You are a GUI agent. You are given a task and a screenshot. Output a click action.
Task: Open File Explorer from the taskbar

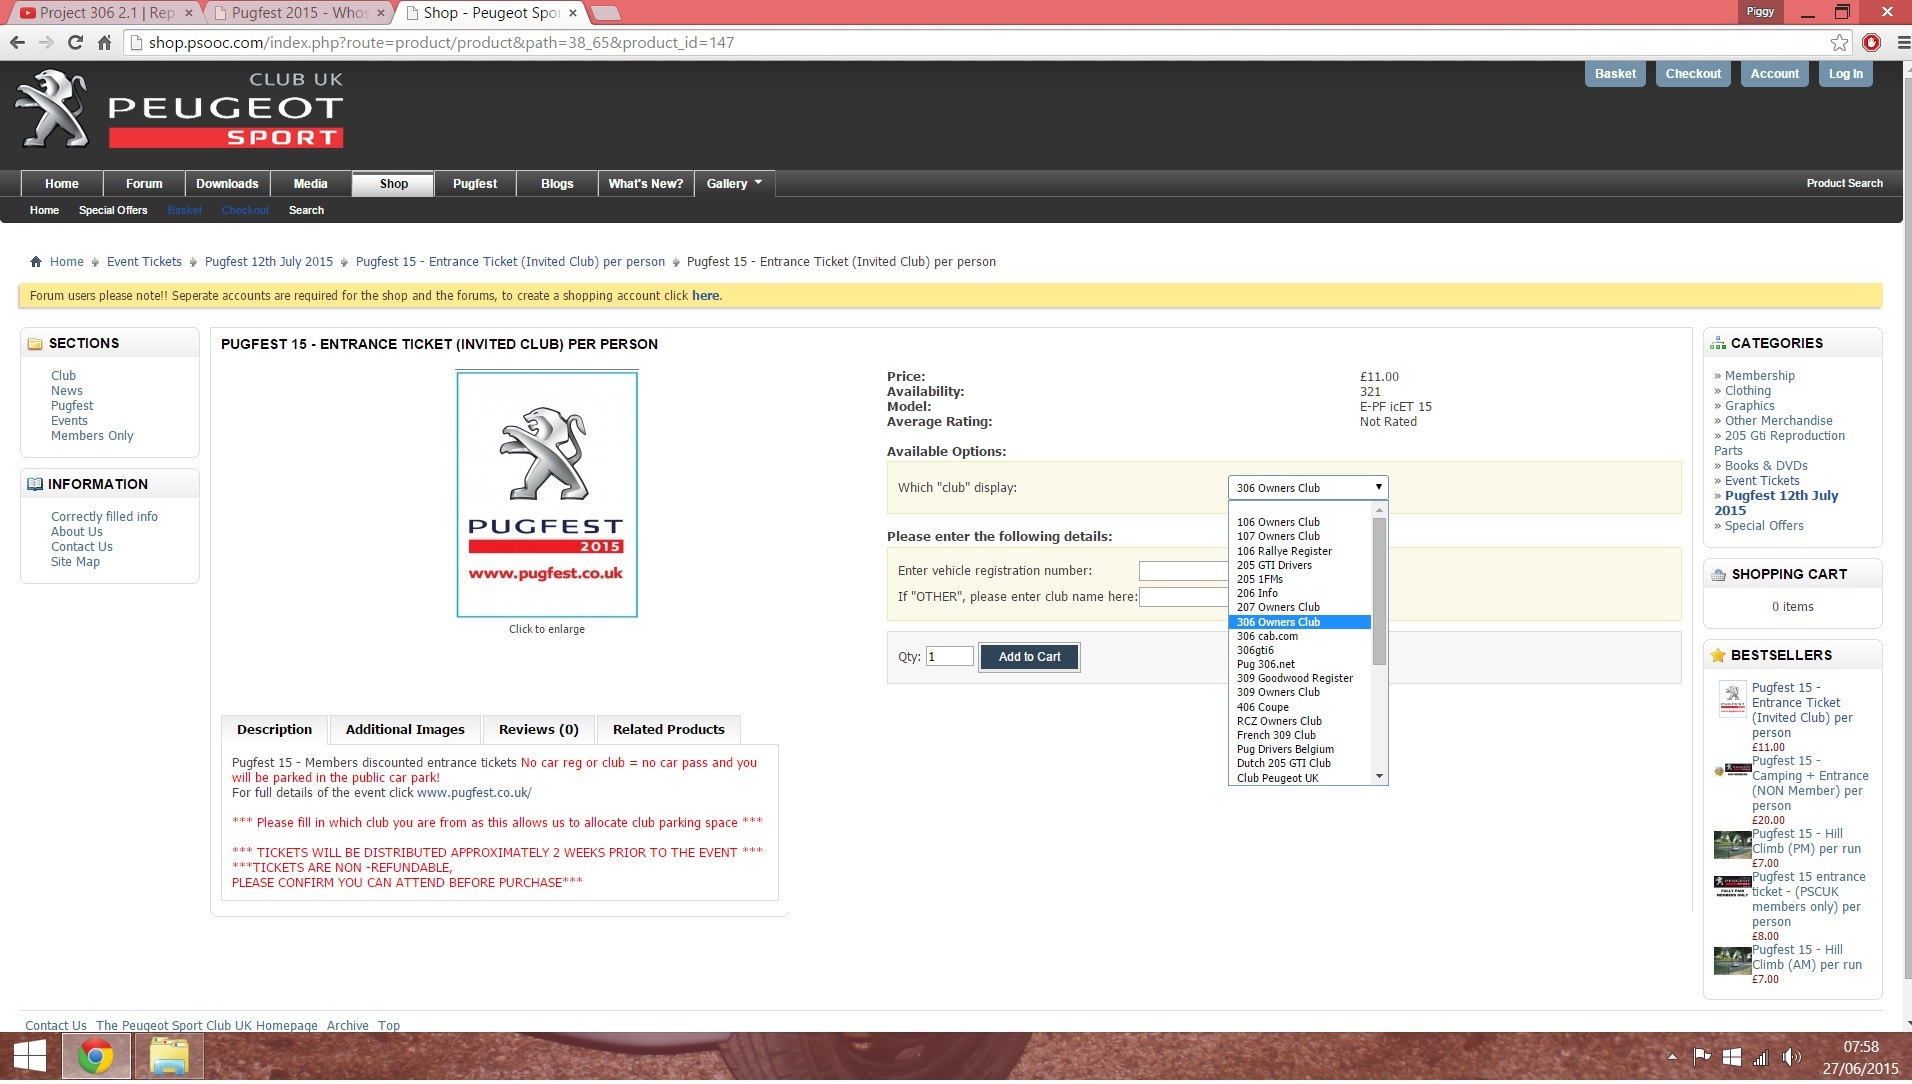pyautogui.click(x=169, y=1057)
